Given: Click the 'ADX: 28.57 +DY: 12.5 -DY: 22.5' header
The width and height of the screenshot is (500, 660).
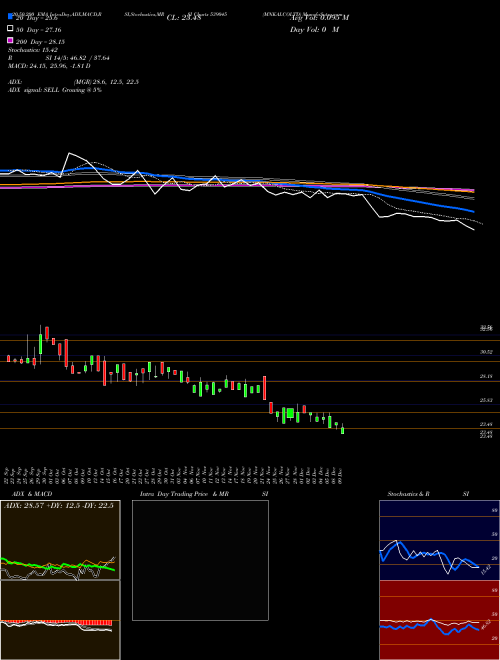Looking at the screenshot, I should click(x=59, y=506).
